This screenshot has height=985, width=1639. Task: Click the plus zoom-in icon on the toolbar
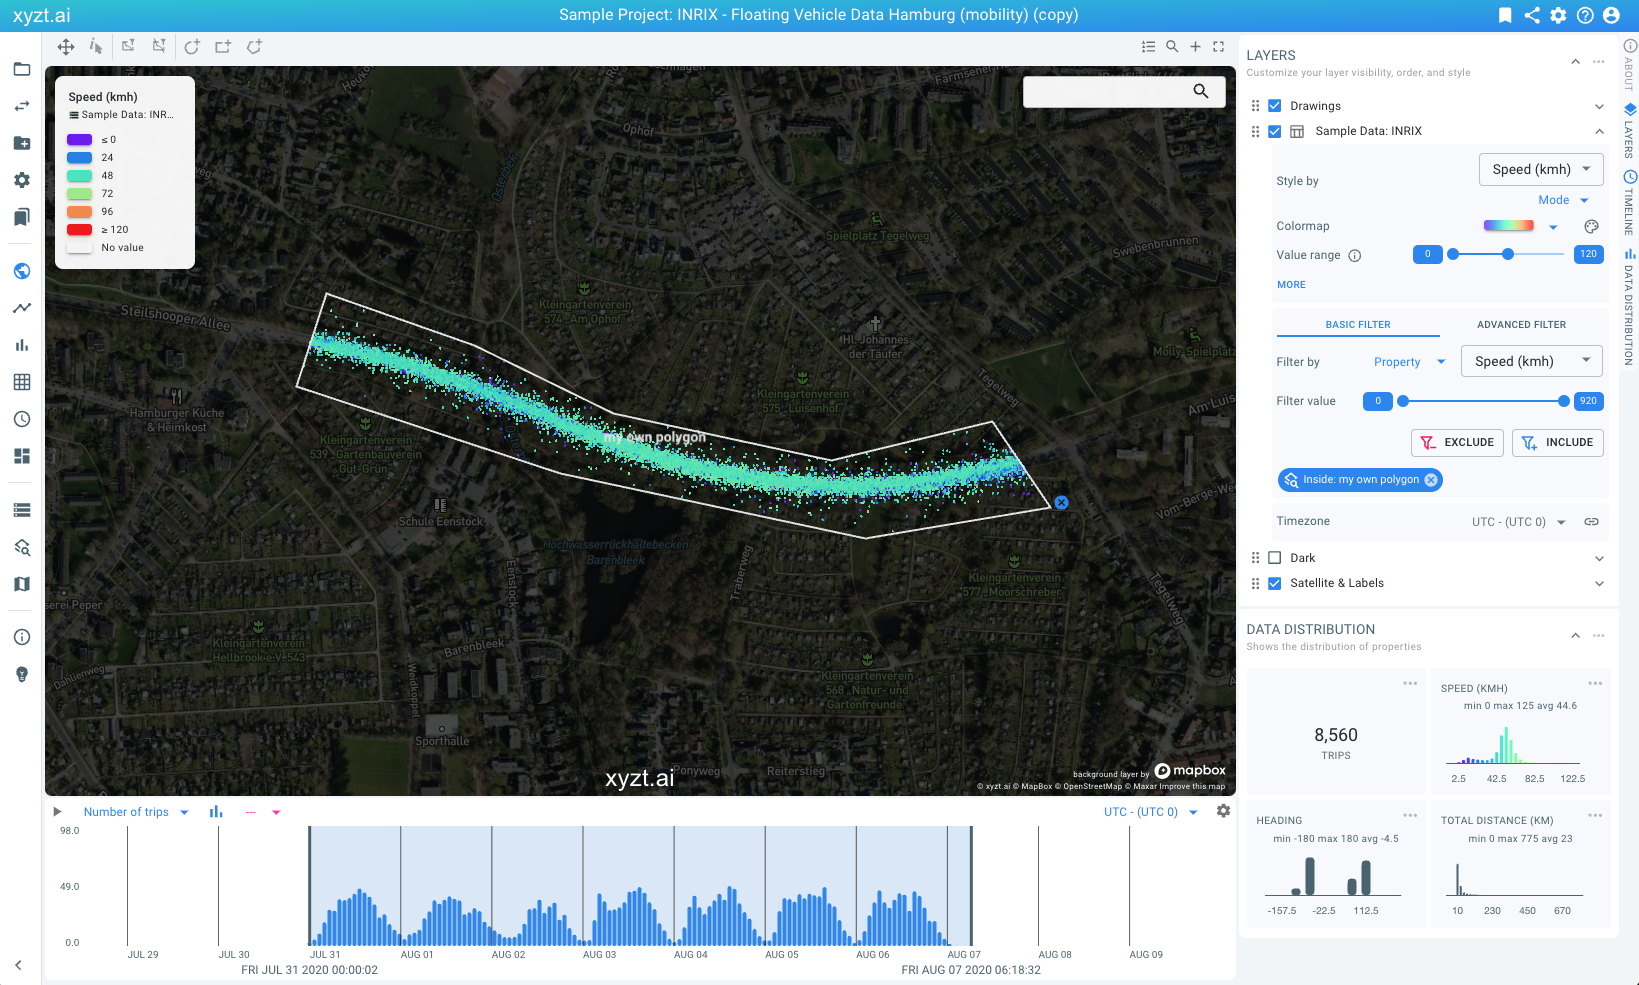(1195, 47)
